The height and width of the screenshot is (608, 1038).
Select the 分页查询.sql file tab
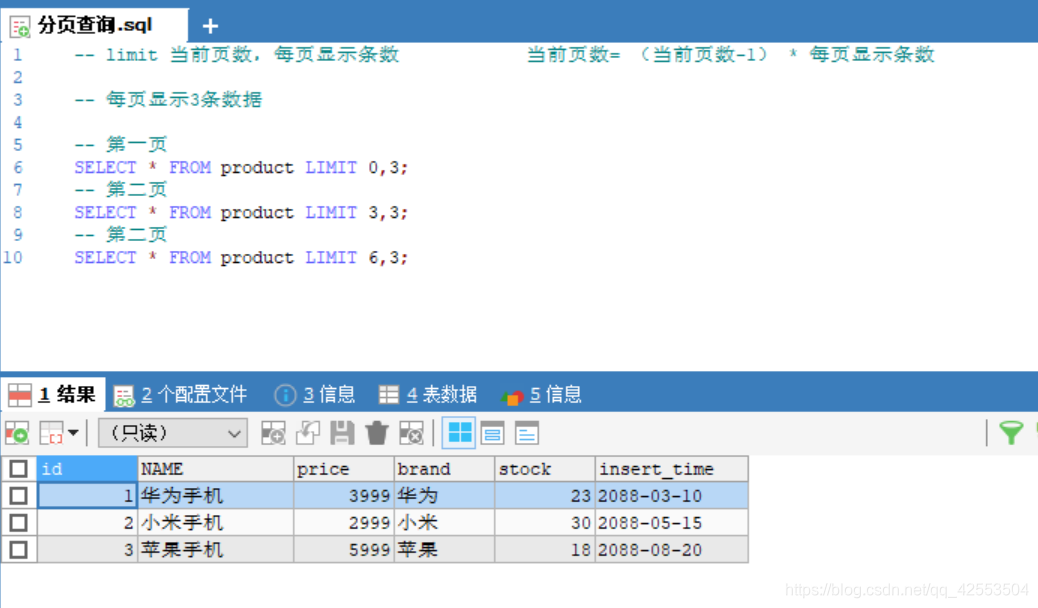(95, 25)
